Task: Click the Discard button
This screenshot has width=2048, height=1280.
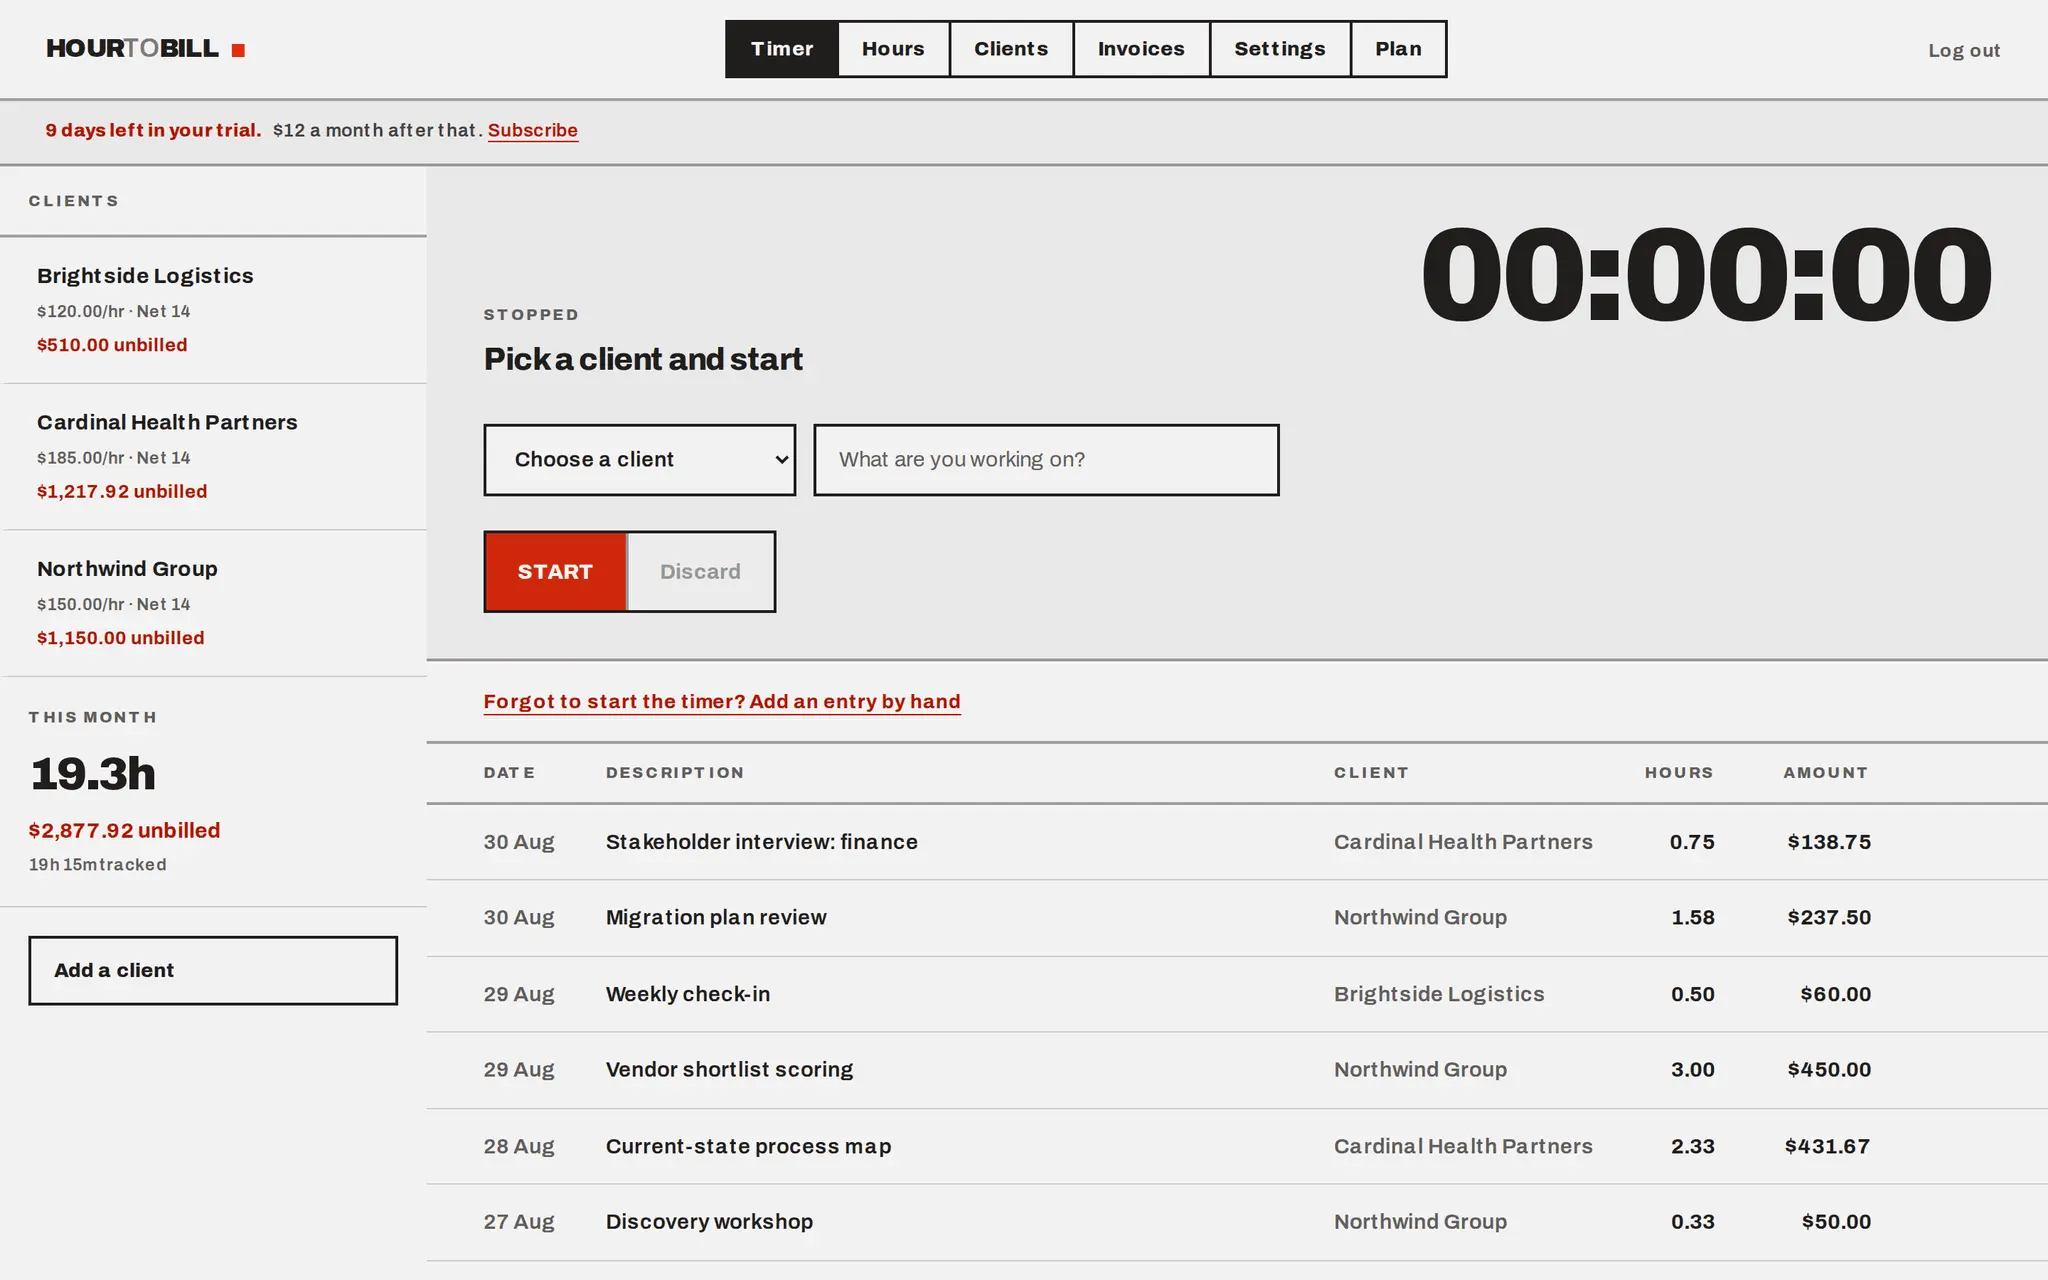Action: click(x=700, y=572)
